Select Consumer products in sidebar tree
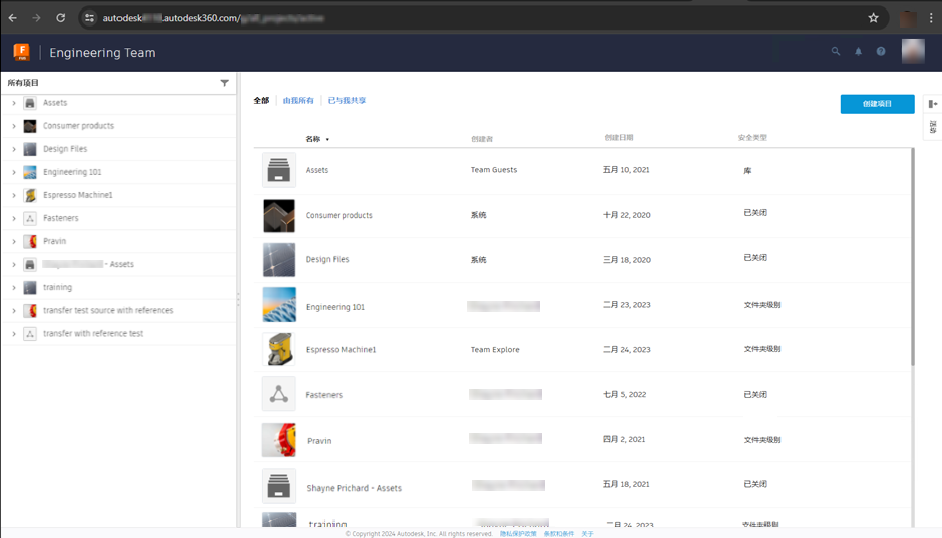 pyautogui.click(x=78, y=125)
